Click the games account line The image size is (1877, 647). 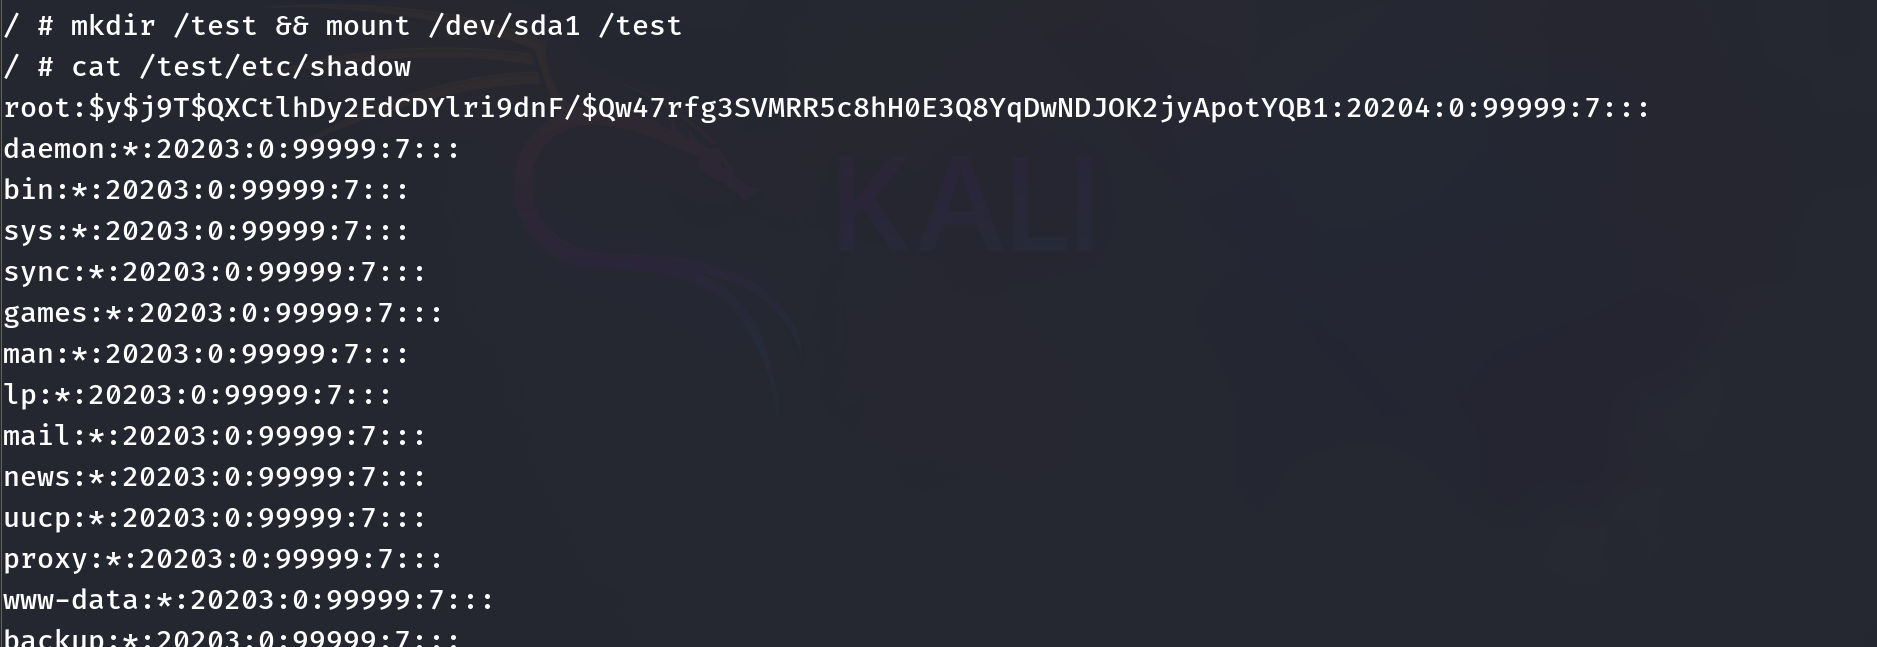[223, 313]
